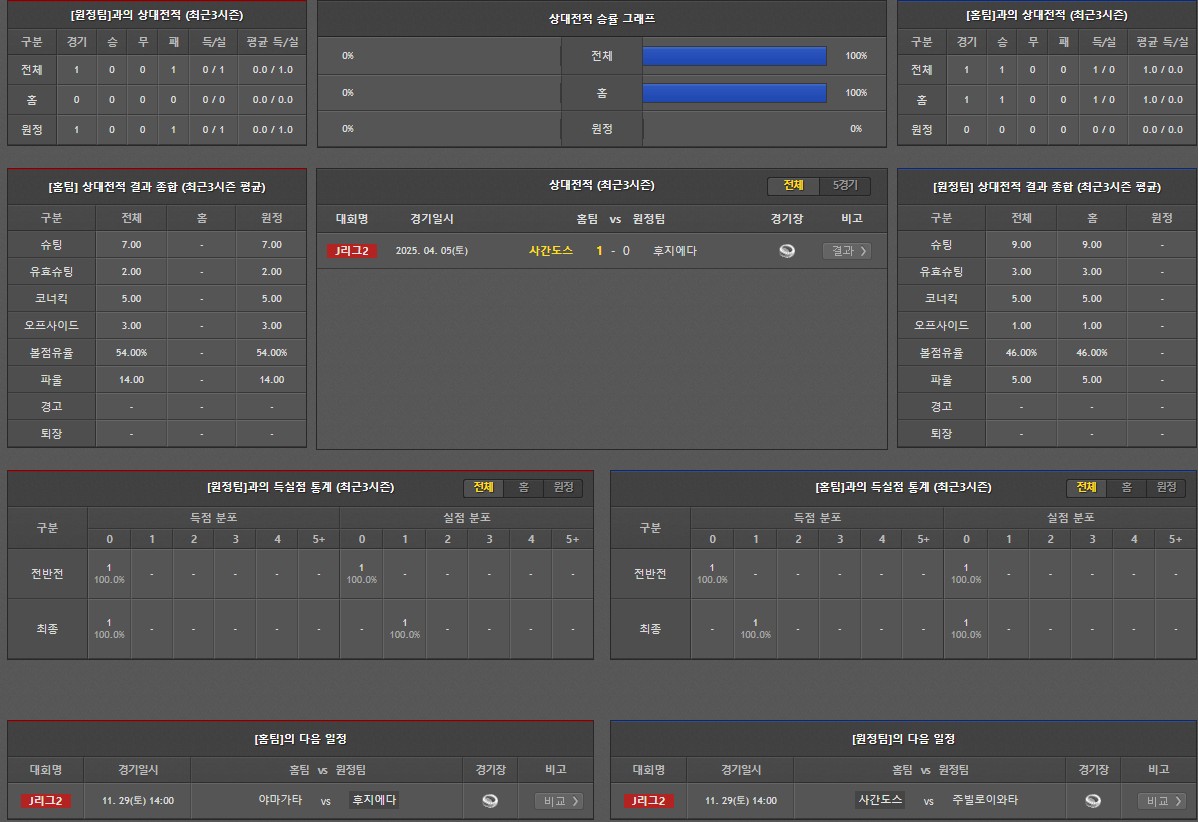The height and width of the screenshot is (822, 1198).
Task: Click 사간도스 team name in head-to-head row
Action: click(551, 251)
